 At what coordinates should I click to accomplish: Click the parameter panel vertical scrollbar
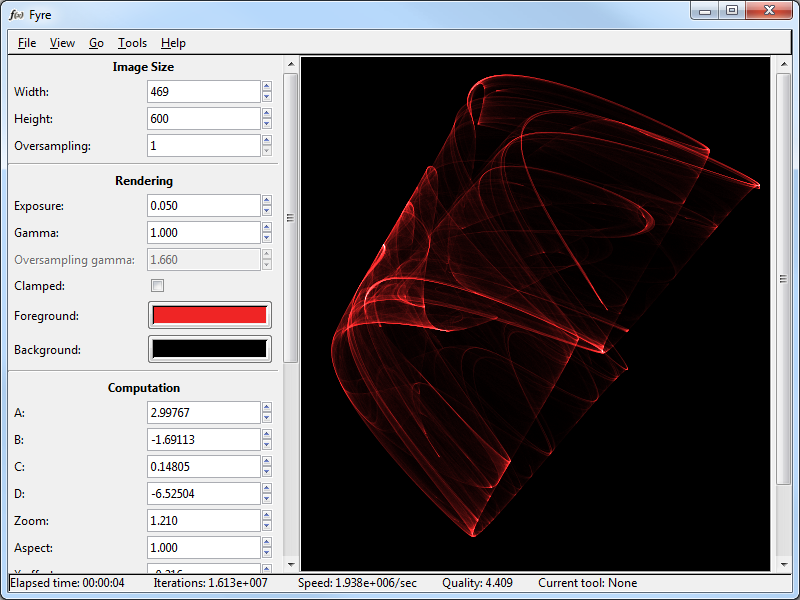pyautogui.click(x=290, y=216)
